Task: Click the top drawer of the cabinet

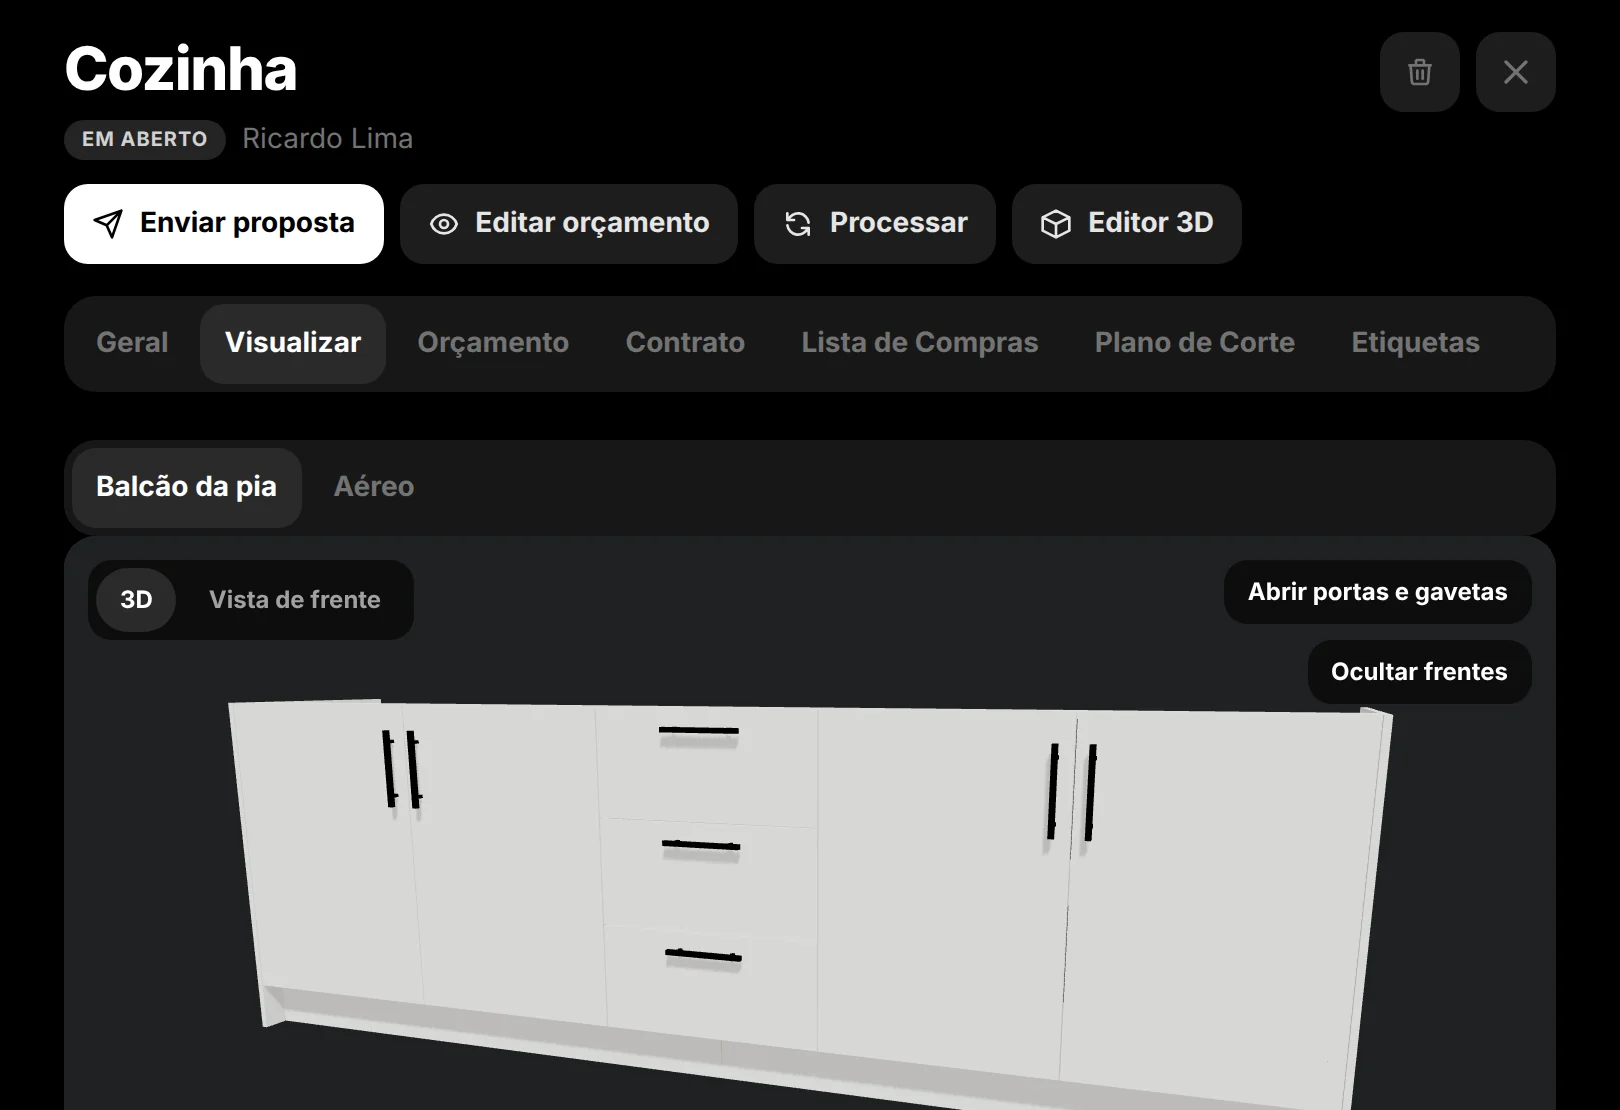Action: point(707,765)
